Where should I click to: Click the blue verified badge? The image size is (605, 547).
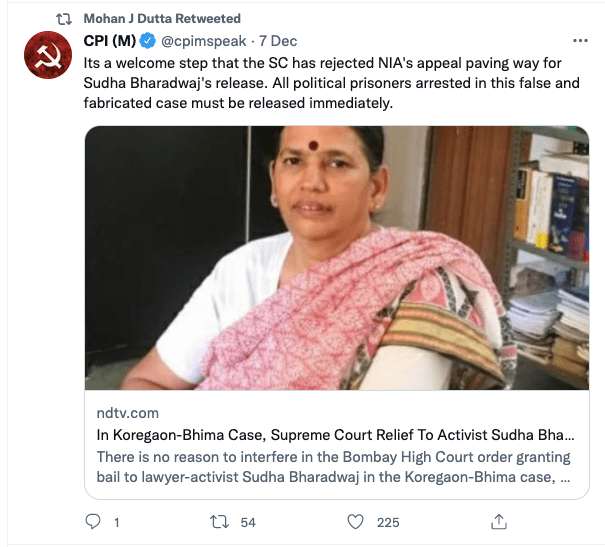pos(148,42)
